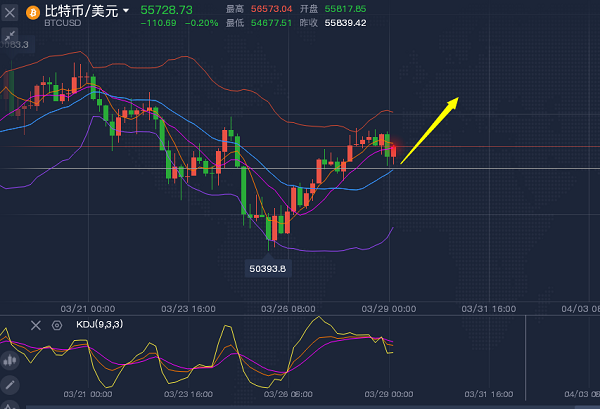Select the 03/29 00:00 time axis marker
Viewport: 600px width, 409px height.
click(x=389, y=308)
